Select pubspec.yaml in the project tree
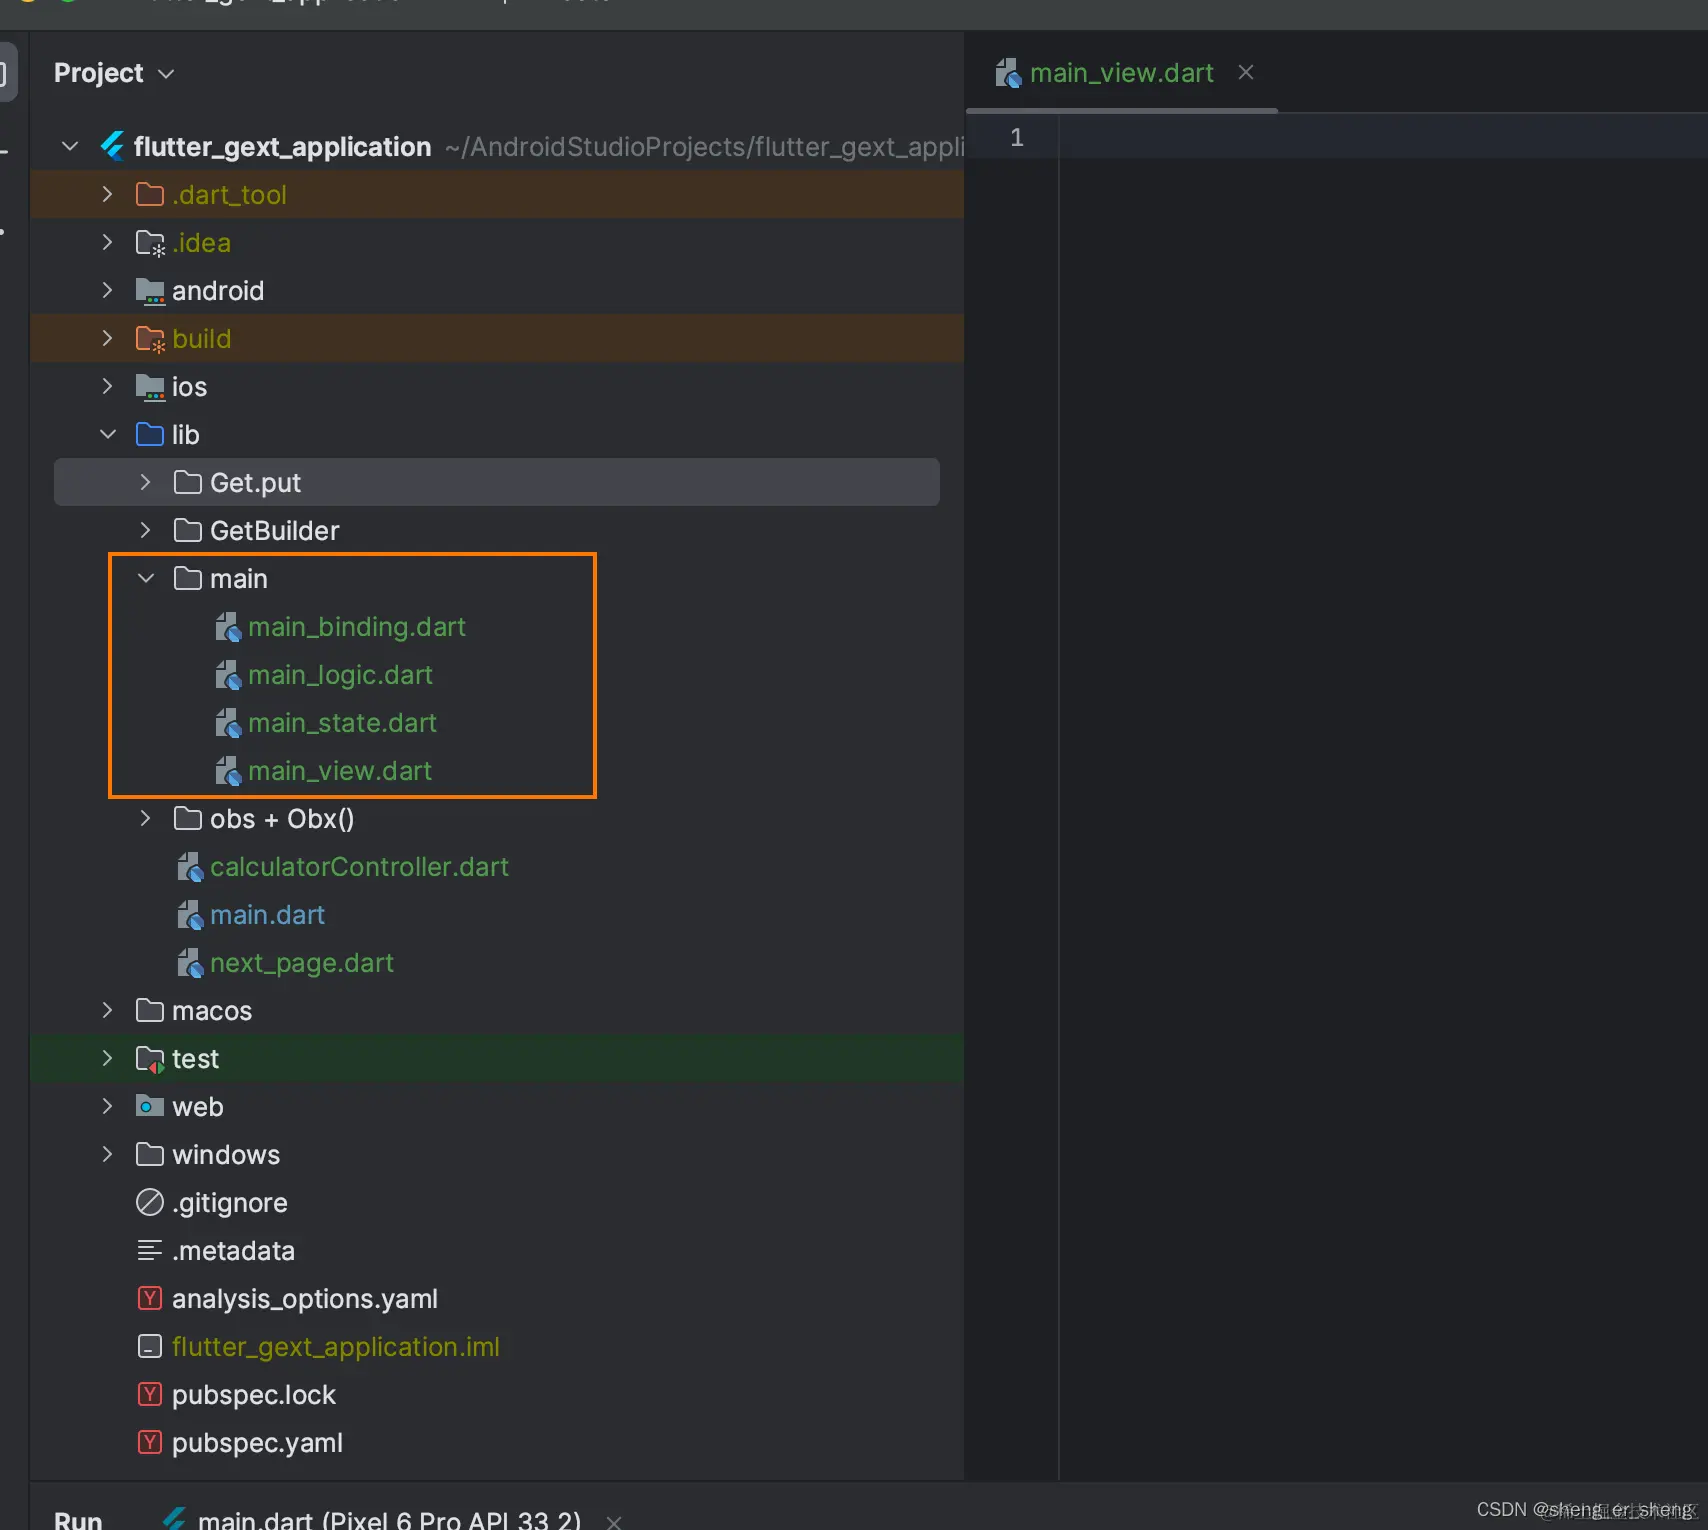This screenshot has width=1708, height=1530. coord(257,1442)
